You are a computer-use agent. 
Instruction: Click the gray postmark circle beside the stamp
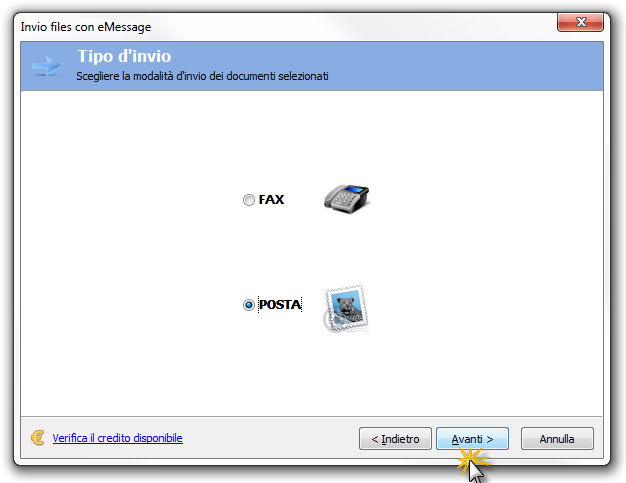333,321
